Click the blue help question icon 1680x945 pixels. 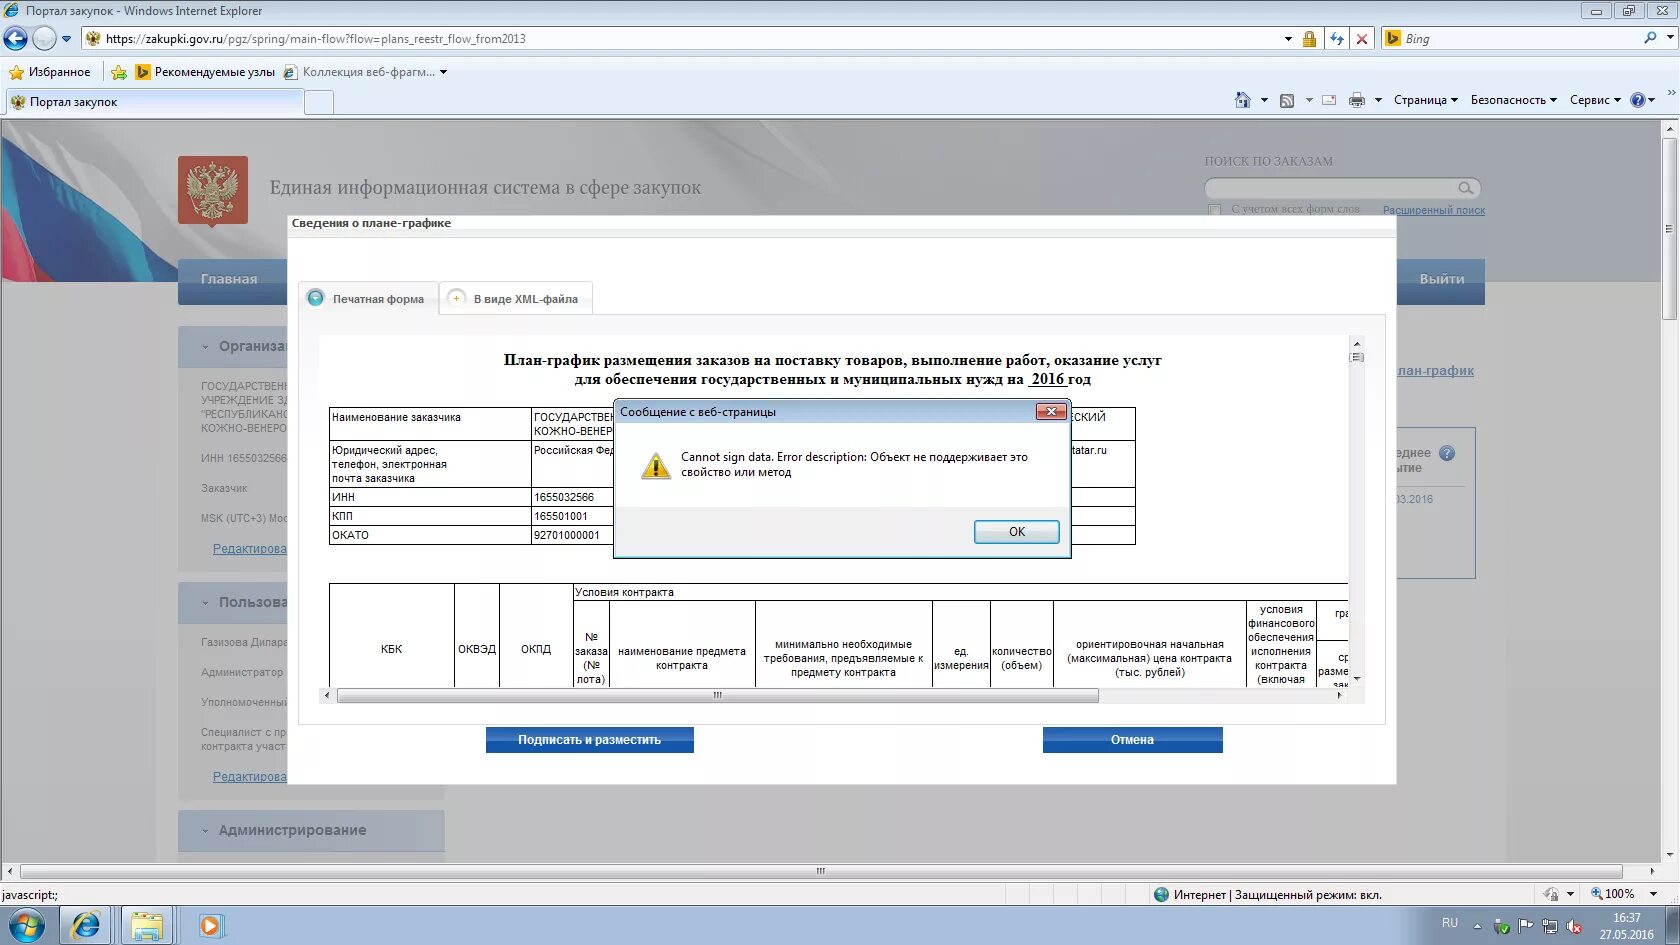coord(1638,100)
